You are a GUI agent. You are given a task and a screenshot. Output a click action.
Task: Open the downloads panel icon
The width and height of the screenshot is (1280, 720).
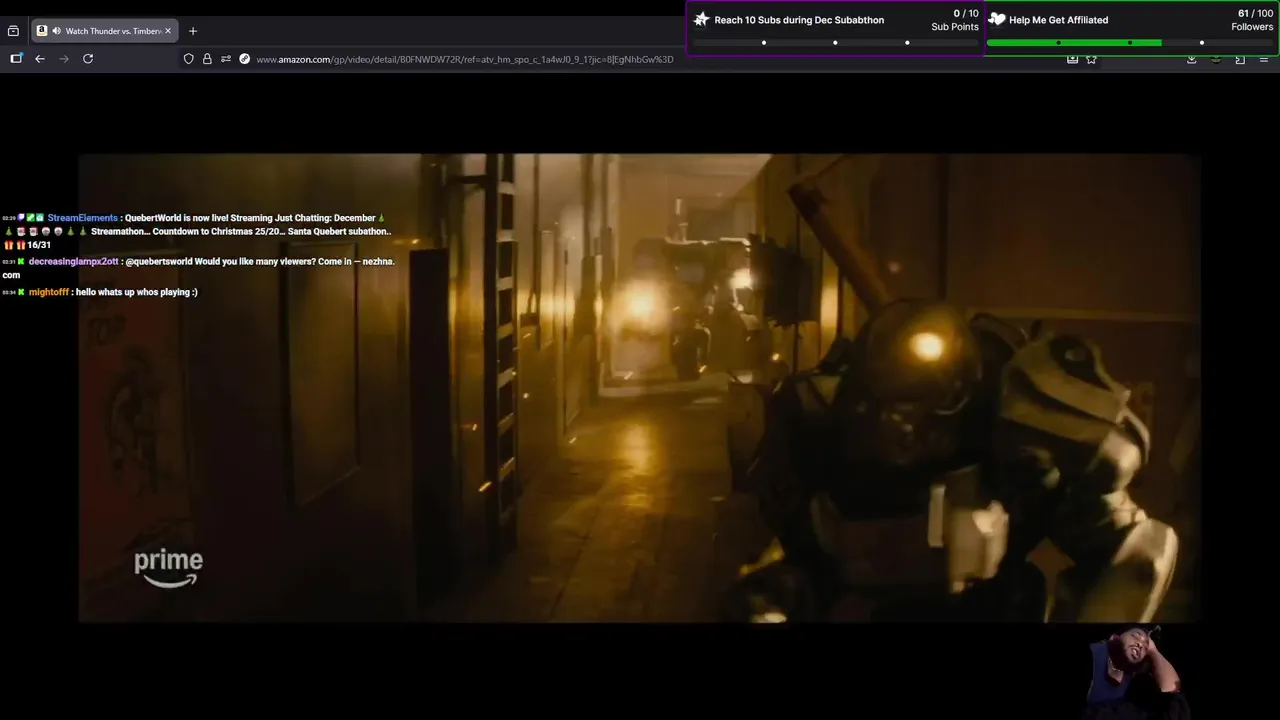coord(1192,60)
